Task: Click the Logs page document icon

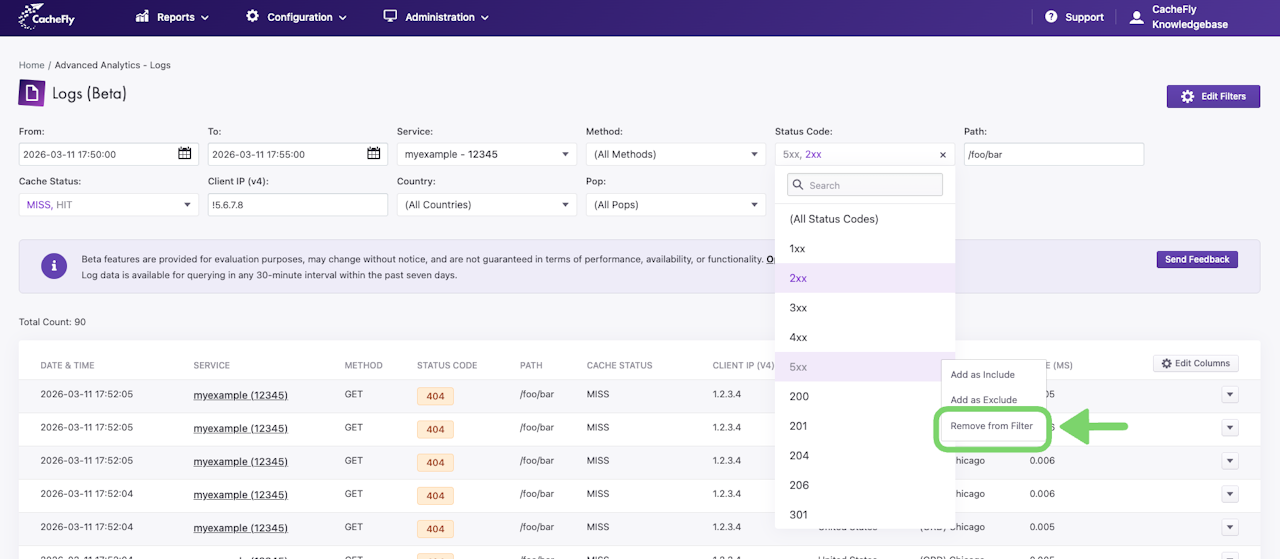Action: pos(32,94)
